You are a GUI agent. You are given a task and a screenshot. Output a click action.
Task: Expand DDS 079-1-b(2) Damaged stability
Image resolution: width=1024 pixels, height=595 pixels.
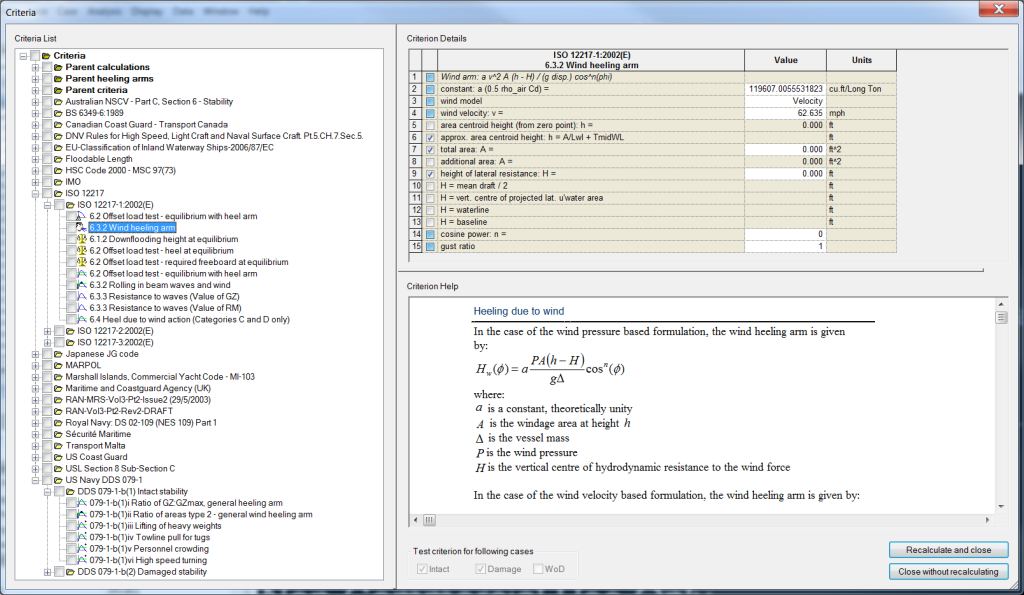click(x=47, y=572)
